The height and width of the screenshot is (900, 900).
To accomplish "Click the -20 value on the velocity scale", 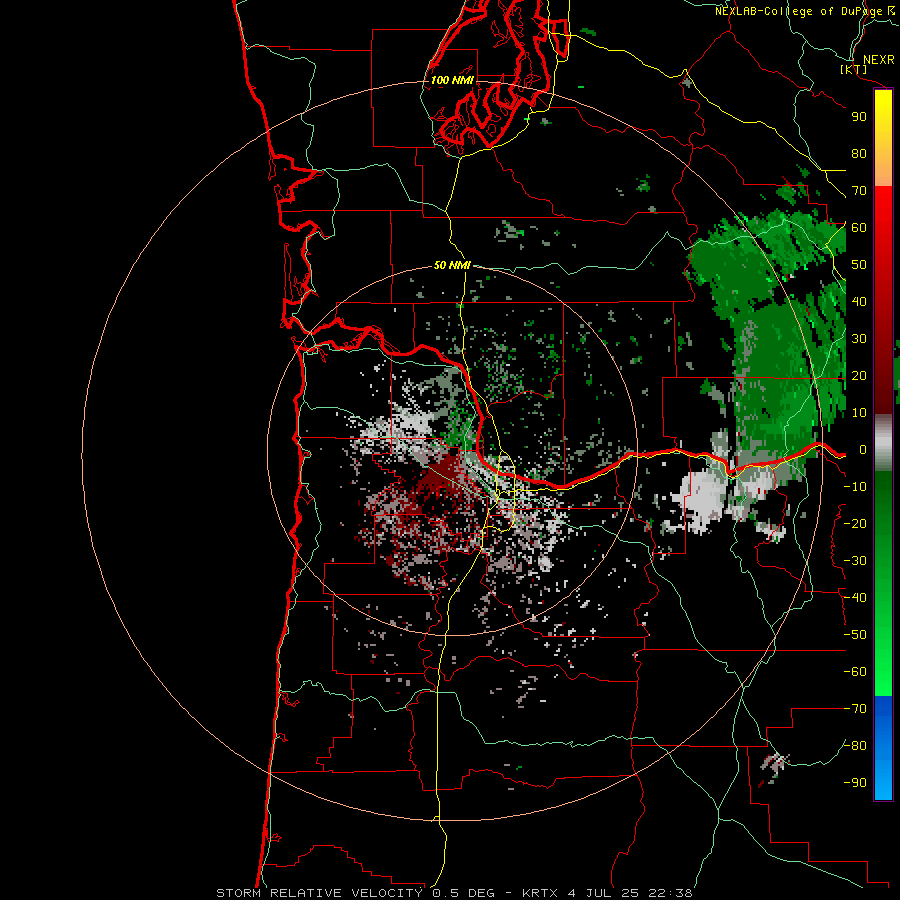I will (855, 523).
